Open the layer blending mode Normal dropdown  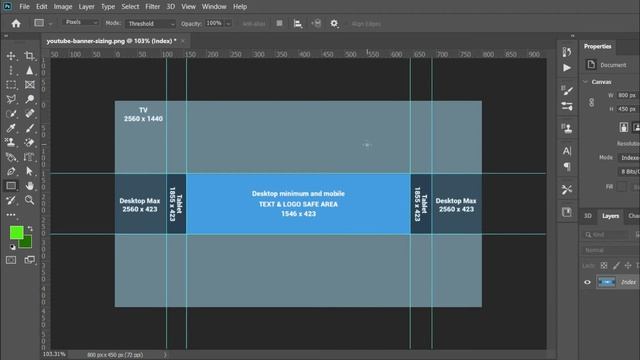click(610, 250)
